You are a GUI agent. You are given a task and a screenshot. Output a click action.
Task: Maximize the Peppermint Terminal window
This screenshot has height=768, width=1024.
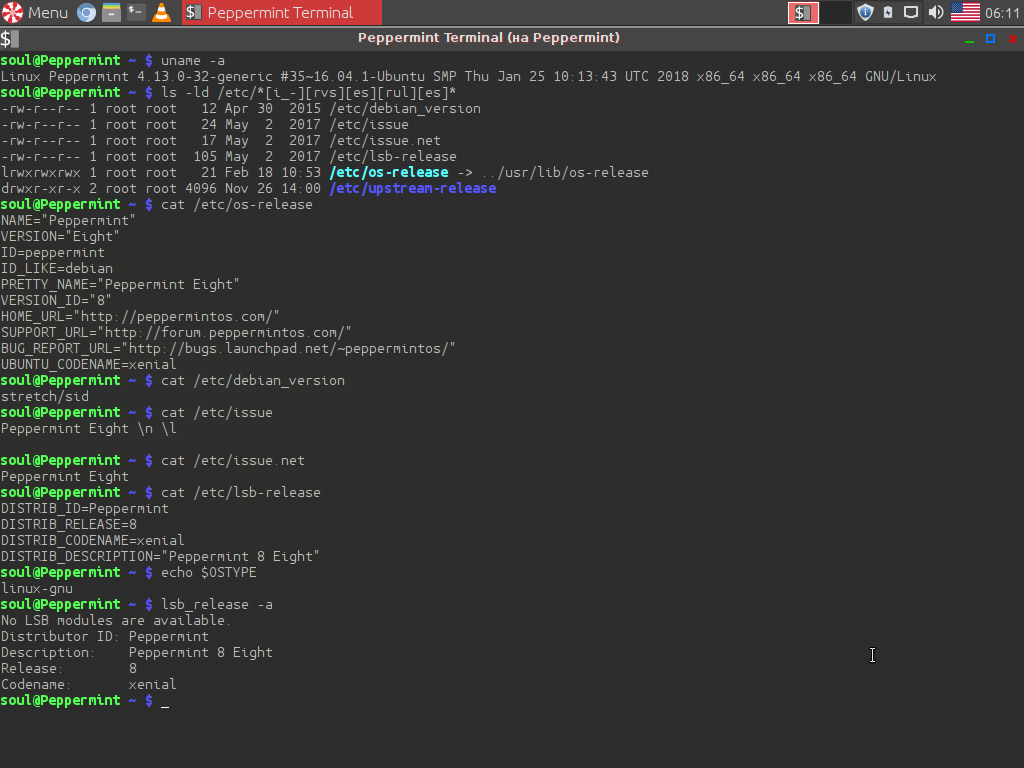coord(991,39)
